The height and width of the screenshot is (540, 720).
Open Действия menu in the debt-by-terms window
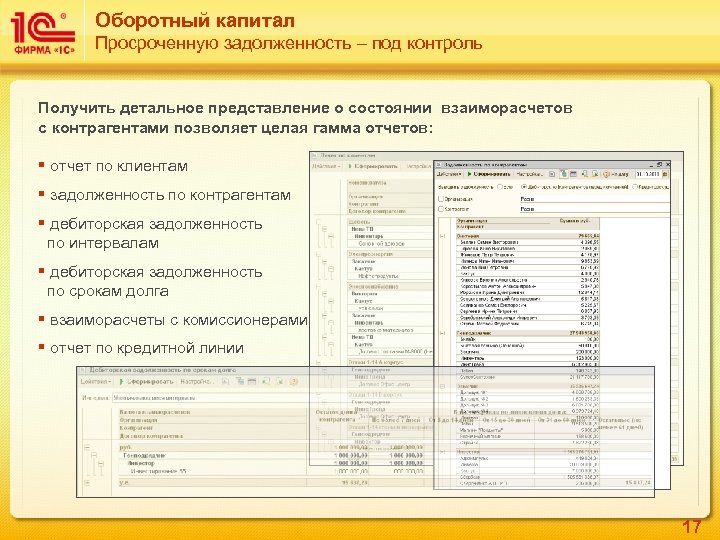(96, 382)
